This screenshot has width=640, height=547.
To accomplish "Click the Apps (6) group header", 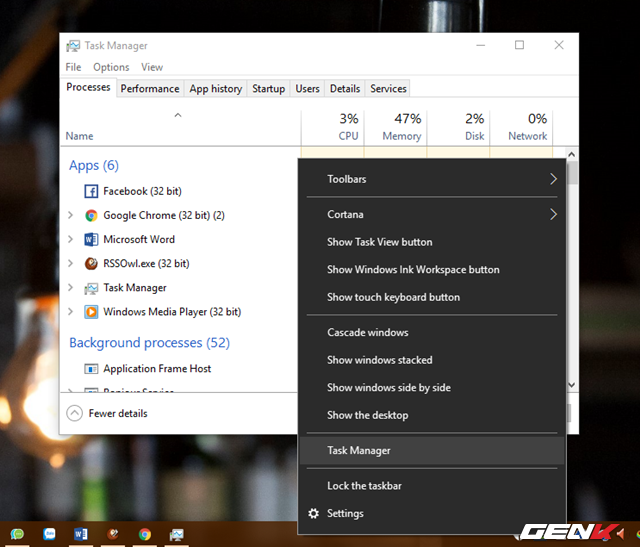I will pyautogui.click(x=94, y=165).
